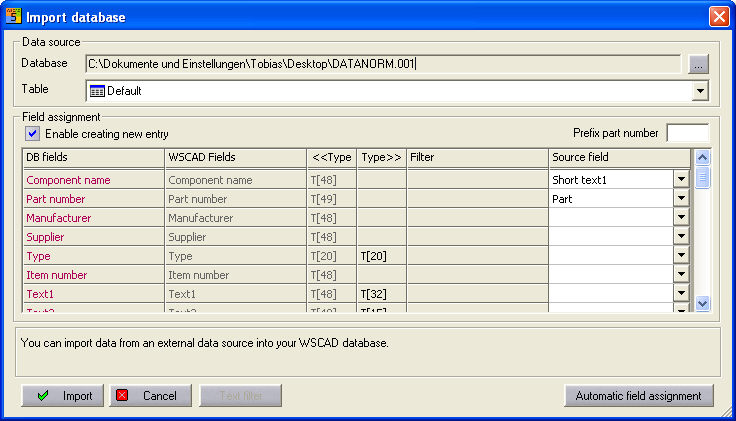Screen dimensions: 736x421
Task: Click the Prefix part number input field
Action: click(687, 133)
